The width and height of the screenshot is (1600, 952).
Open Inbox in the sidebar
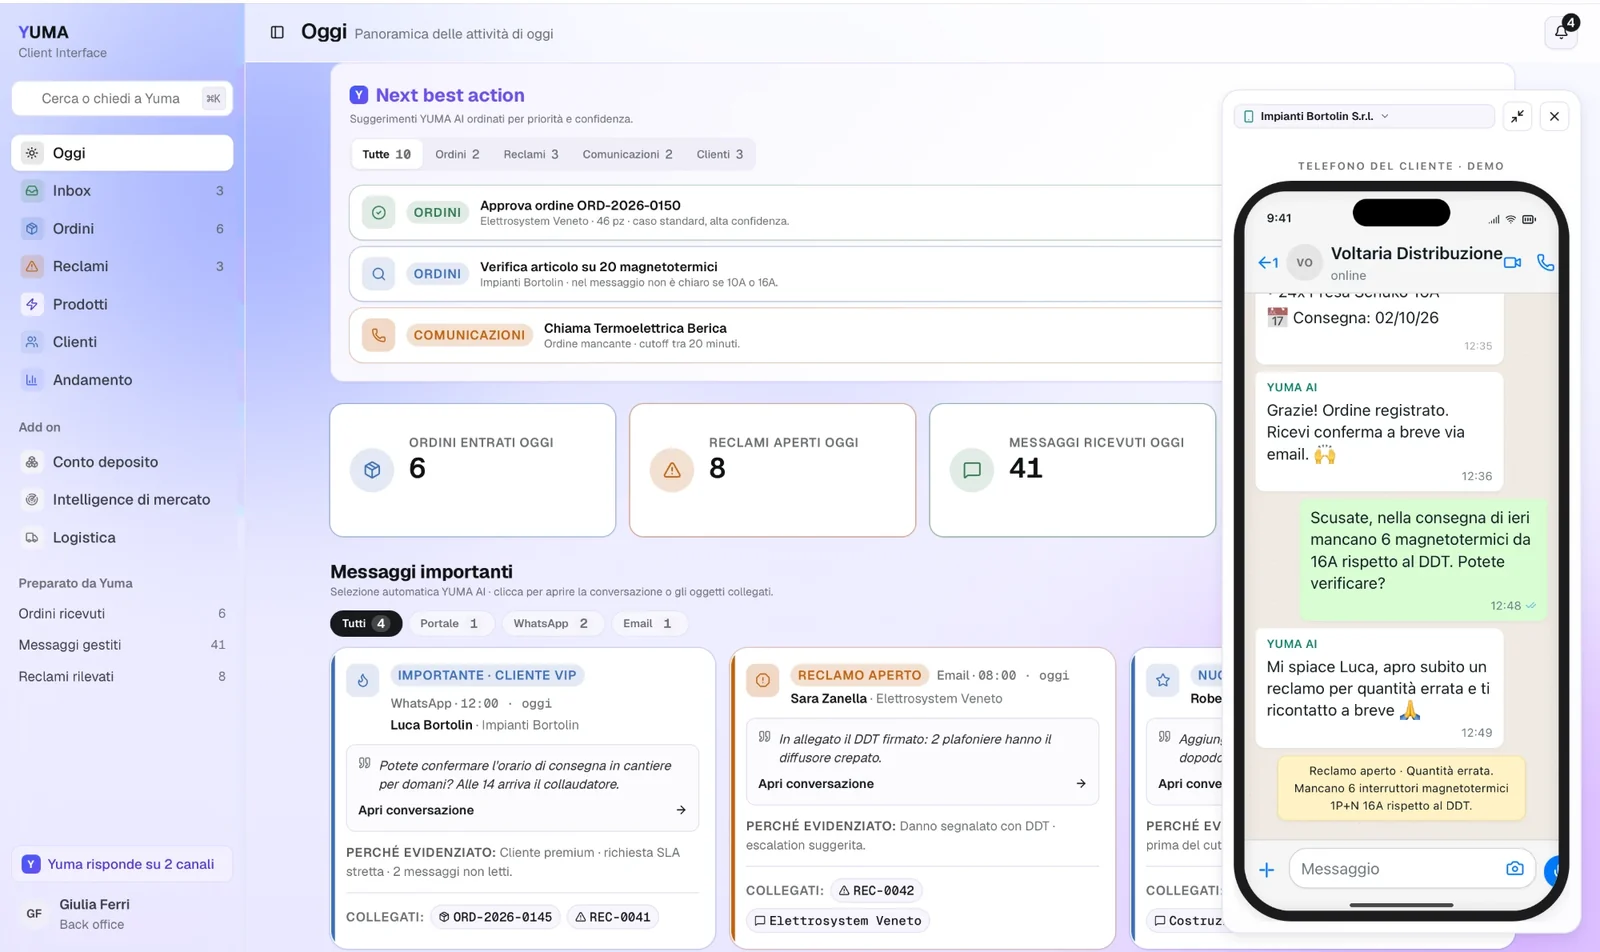click(122, 191)
